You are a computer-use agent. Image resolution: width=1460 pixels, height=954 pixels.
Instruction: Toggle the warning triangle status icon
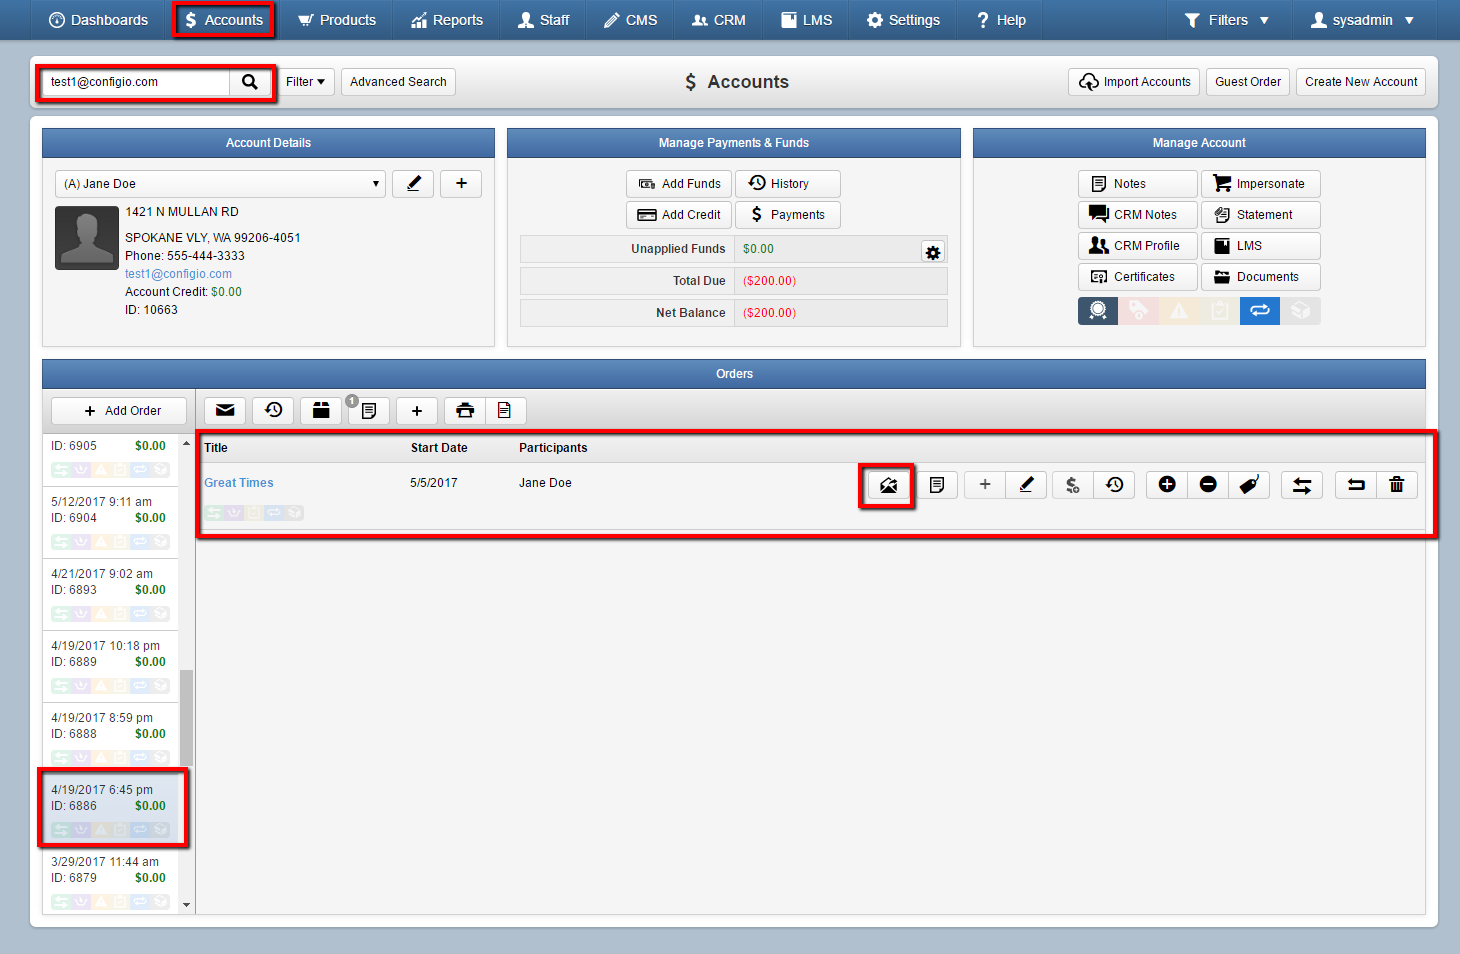tap(1179, 311)
